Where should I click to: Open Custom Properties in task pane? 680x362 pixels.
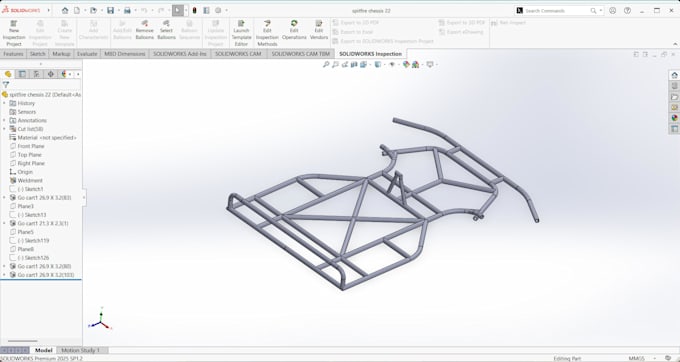coord(674,129)
